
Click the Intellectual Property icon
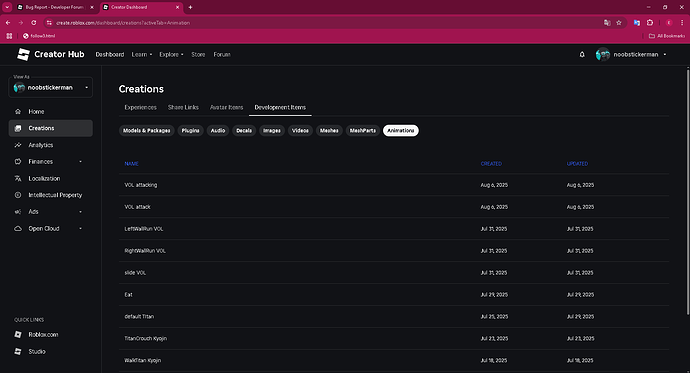pos(18,195)
